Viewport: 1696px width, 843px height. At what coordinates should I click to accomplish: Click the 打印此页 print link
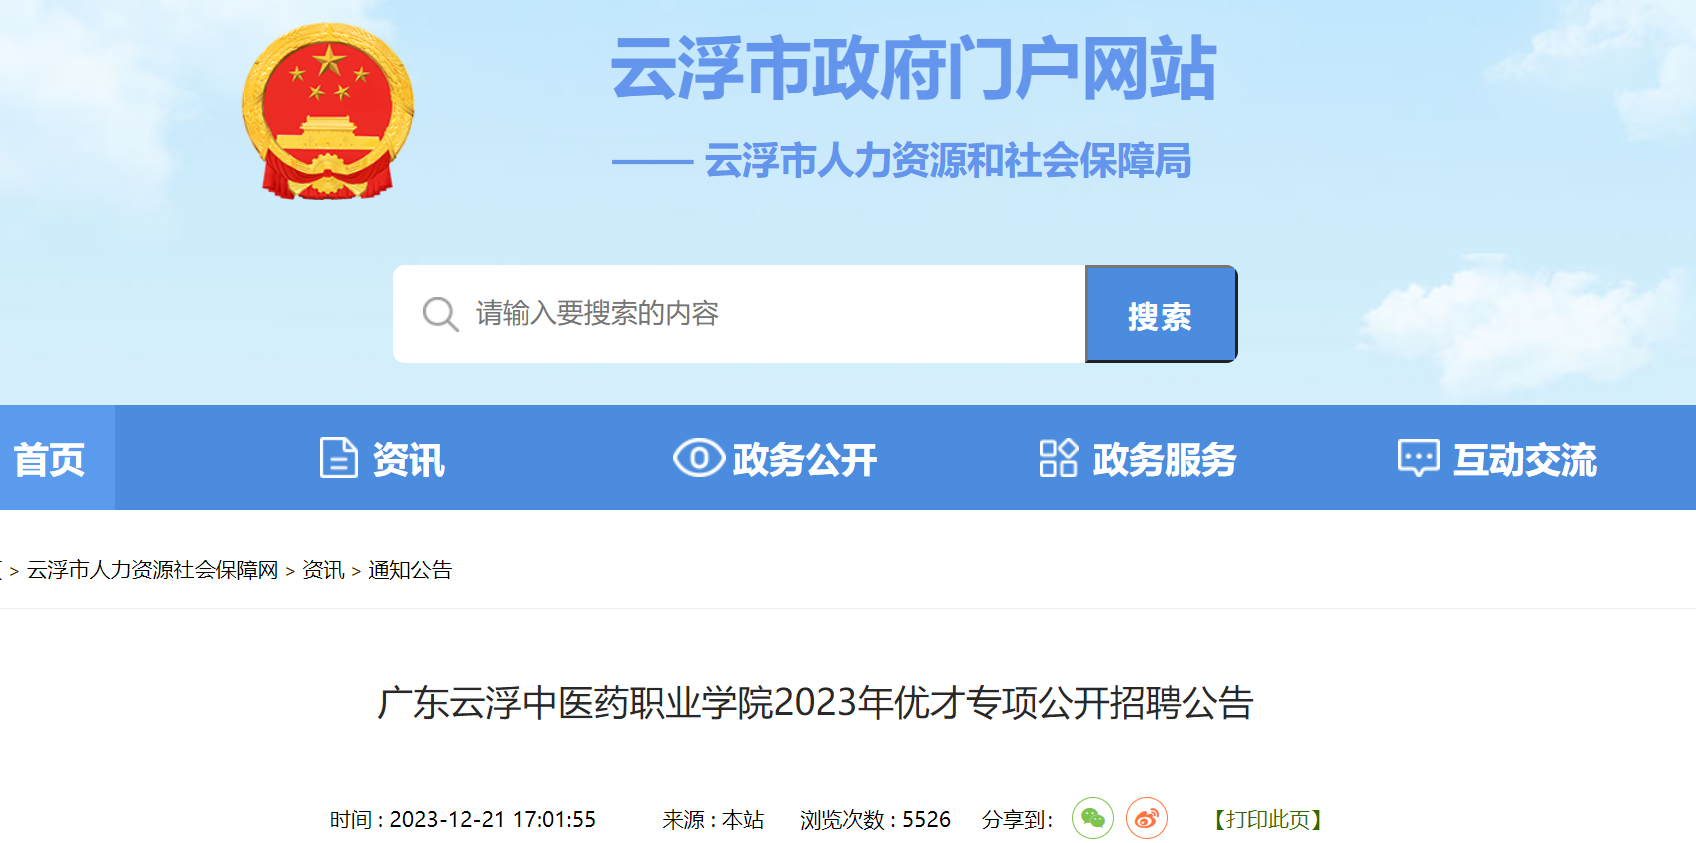[1268, 820]
